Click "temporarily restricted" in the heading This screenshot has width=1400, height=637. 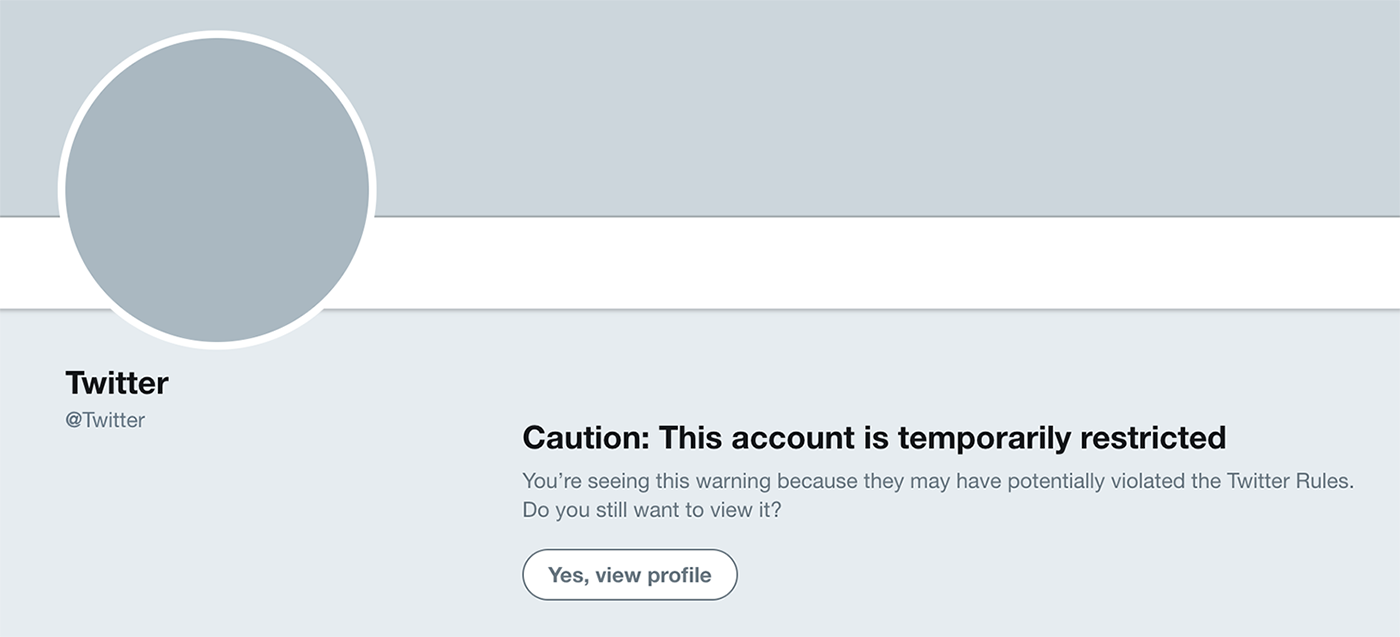tap(1062, 438)
